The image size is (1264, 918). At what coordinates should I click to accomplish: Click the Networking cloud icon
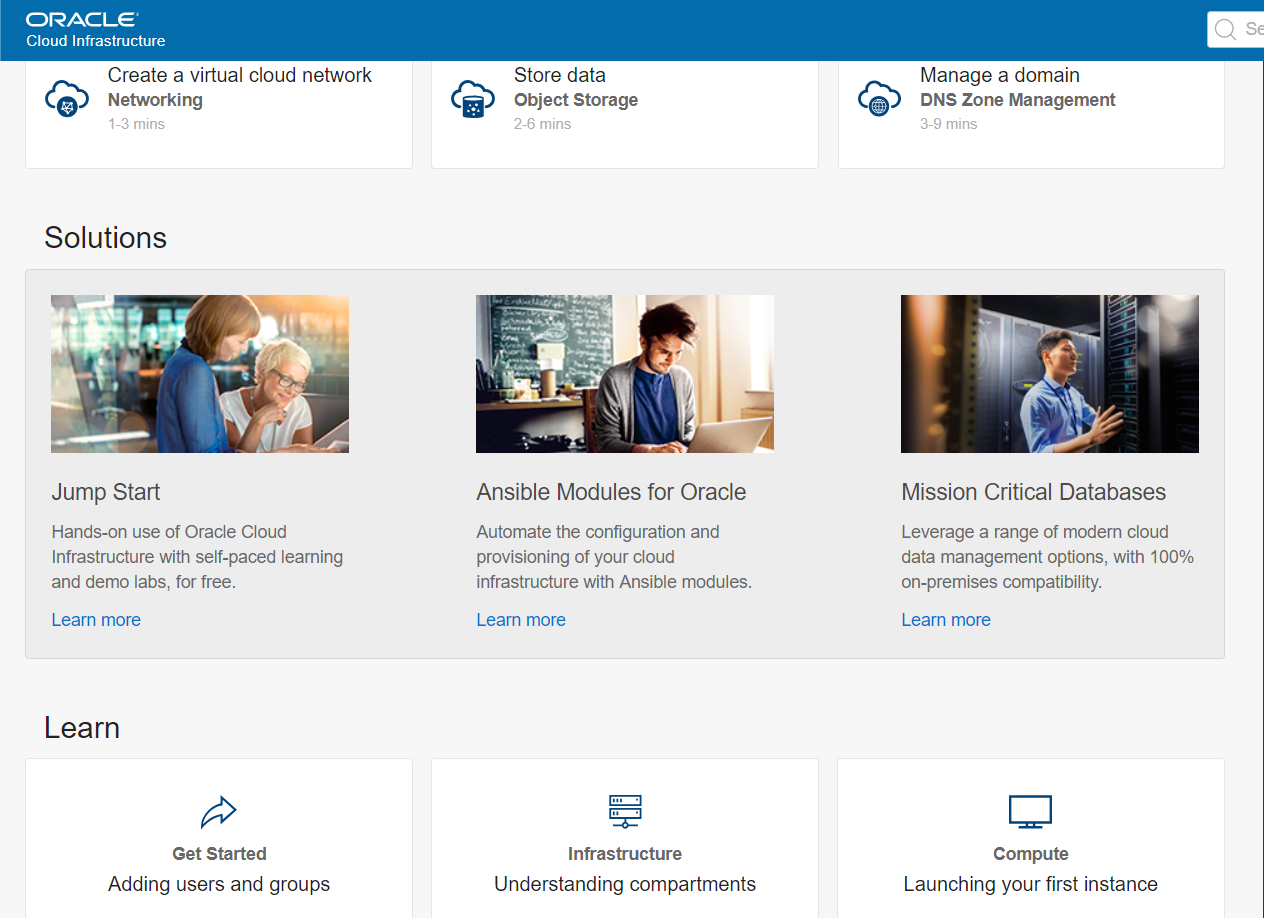tap(67, 99)
